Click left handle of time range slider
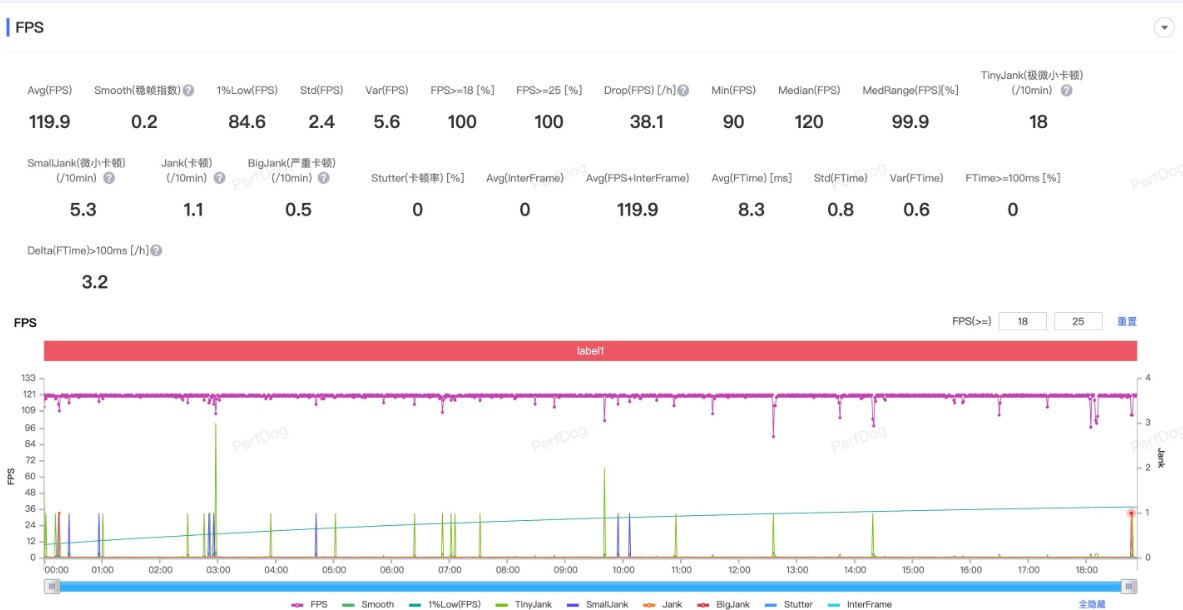This screenshot has width=1183, height=610. pyautogui.click(x=51, y=586)
